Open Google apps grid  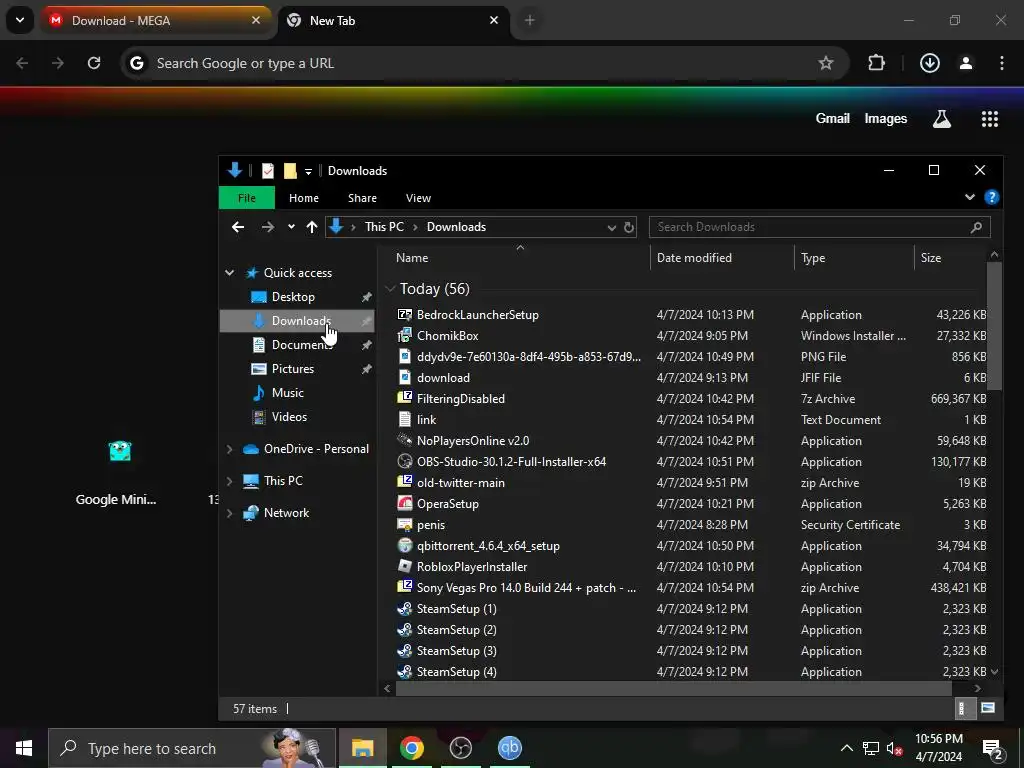coord(989,119)
